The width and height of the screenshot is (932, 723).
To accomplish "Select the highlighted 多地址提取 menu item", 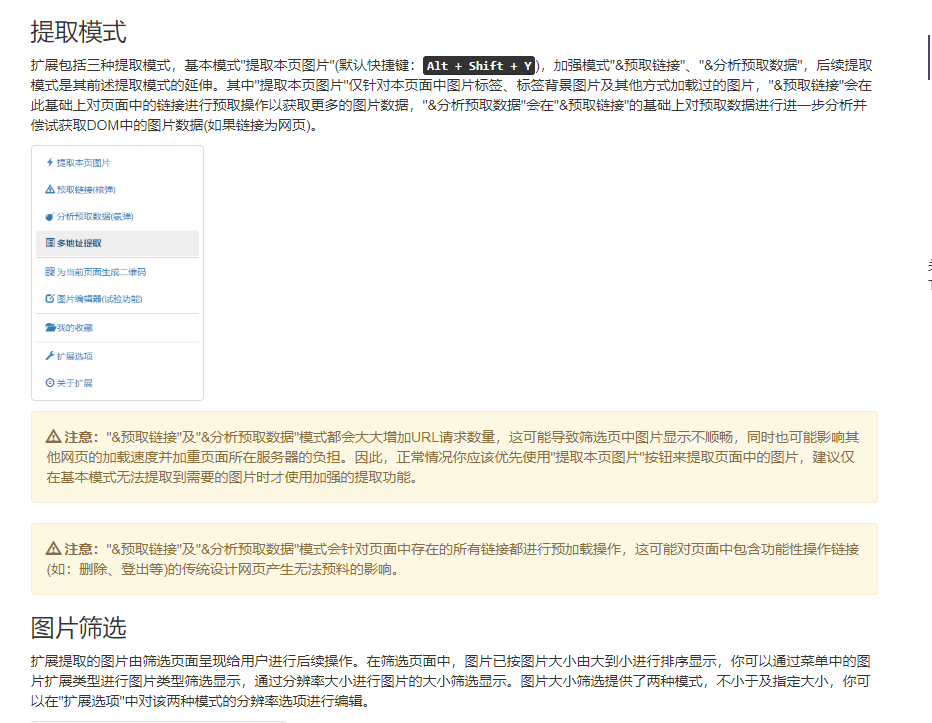I will pyautogui.click(x=79, y=243).
